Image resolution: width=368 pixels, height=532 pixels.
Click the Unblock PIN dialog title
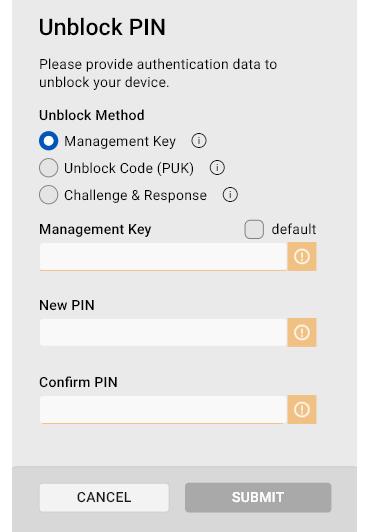click(x=102, y=27)
